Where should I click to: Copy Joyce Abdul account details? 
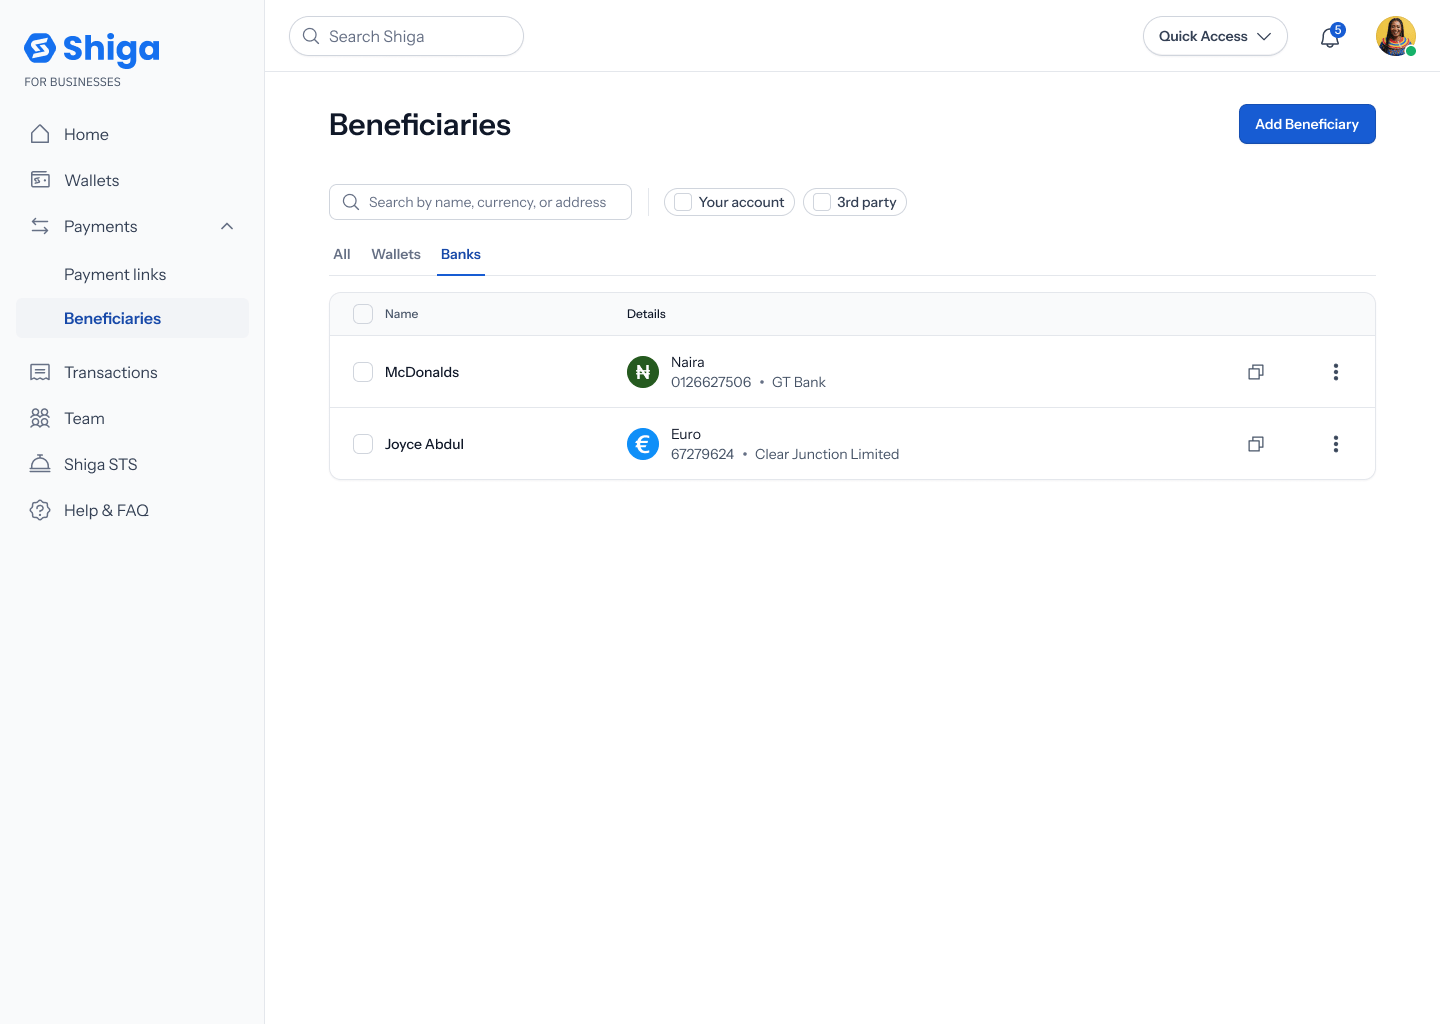coord(1256,444)
